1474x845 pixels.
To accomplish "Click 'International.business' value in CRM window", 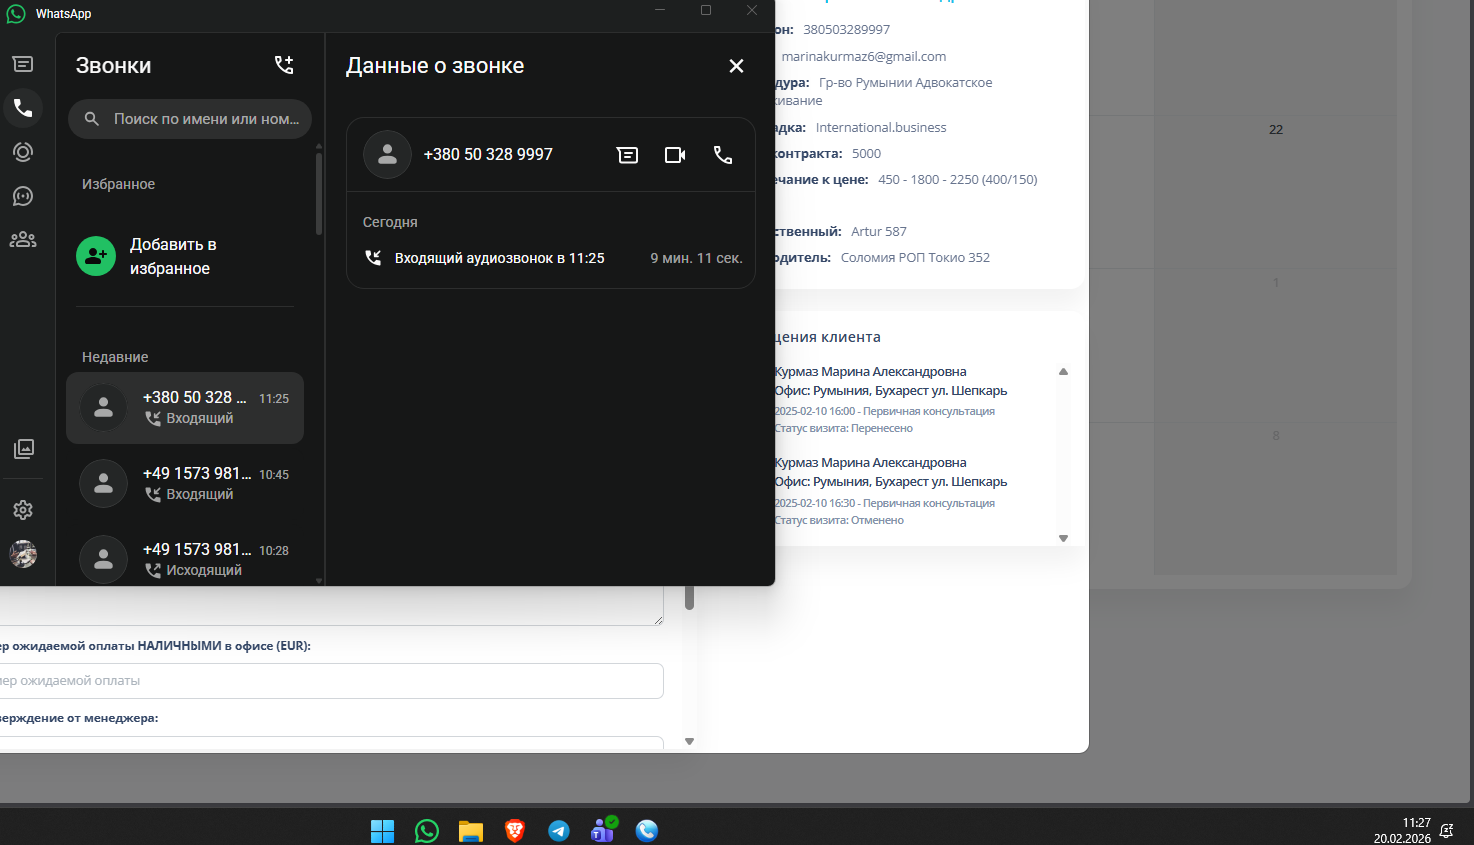I will click(881, 127).
